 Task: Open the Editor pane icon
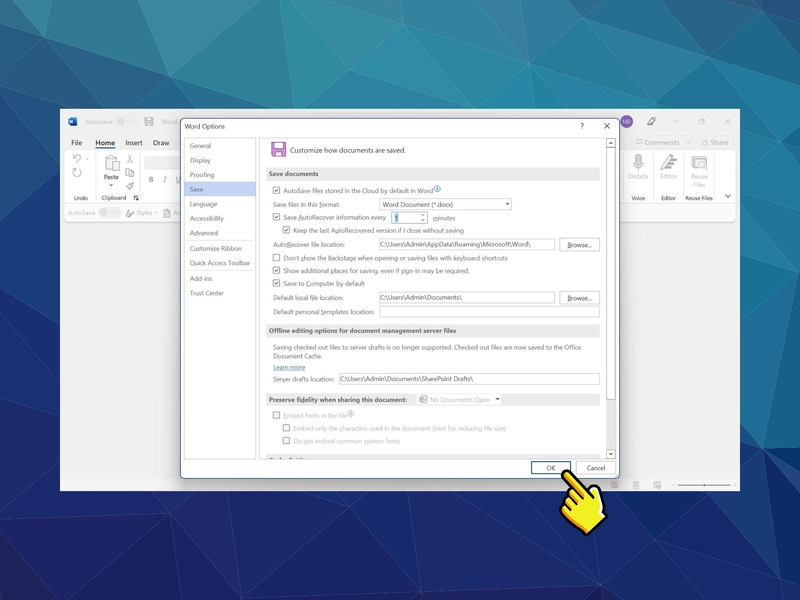pyautogui.click(x=668, y=163)
